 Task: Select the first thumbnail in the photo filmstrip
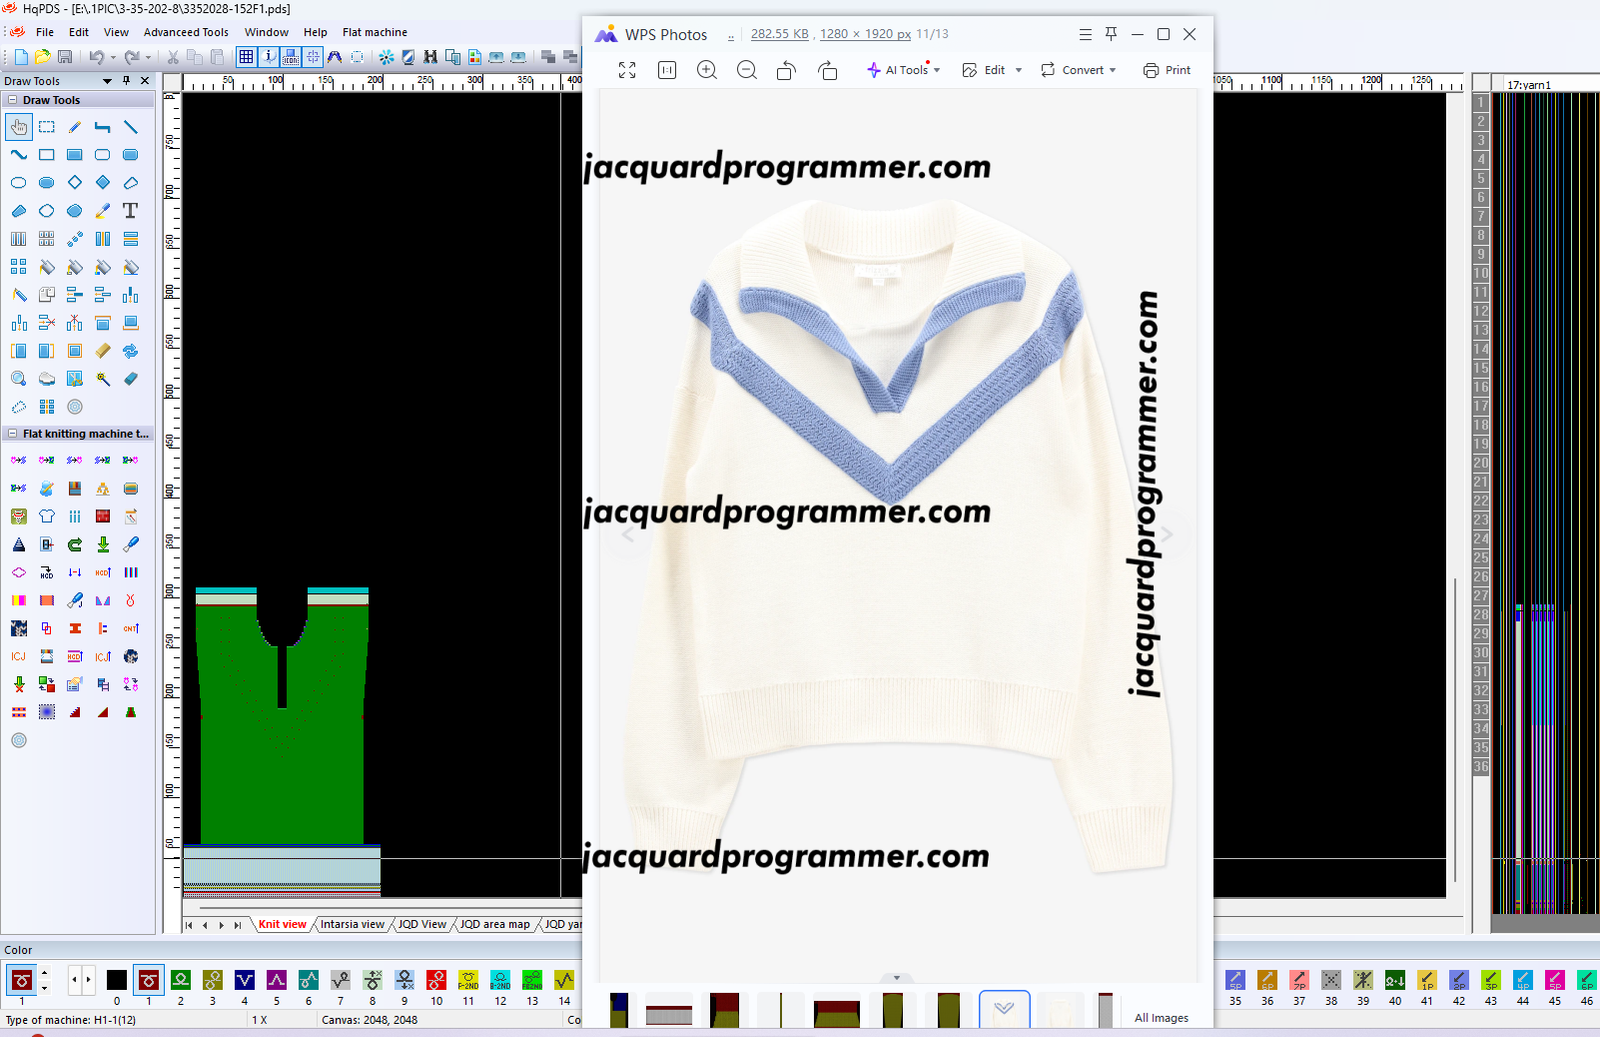[x=619, y=1010]
